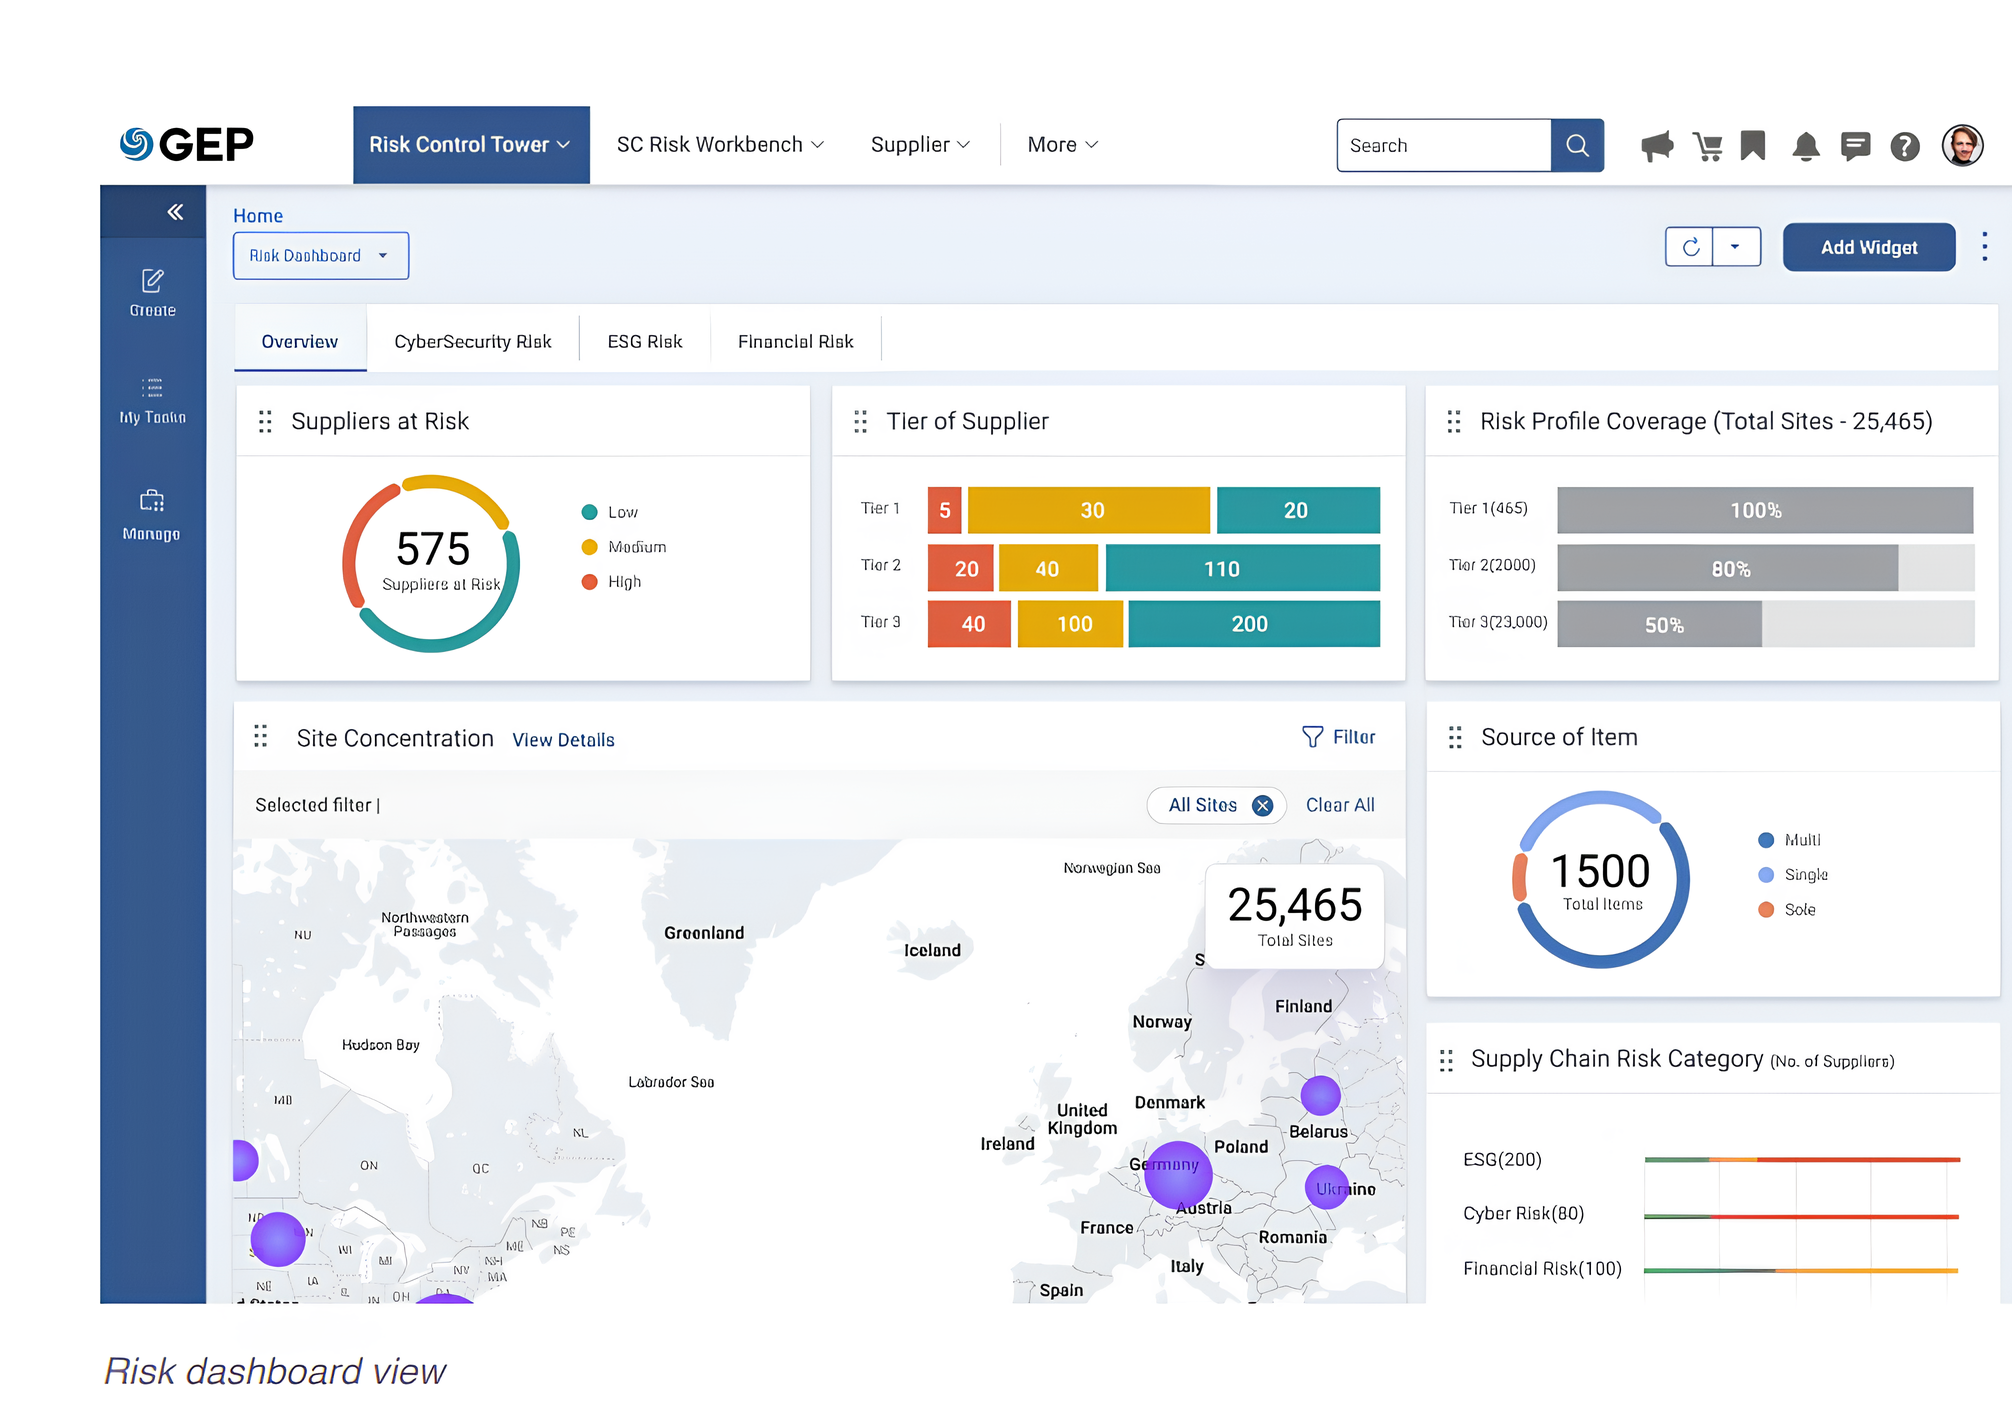The image size is (2012, 1418).
Task: Switch to the CyberSecurity Risk tab
Action: pos(472,342)
